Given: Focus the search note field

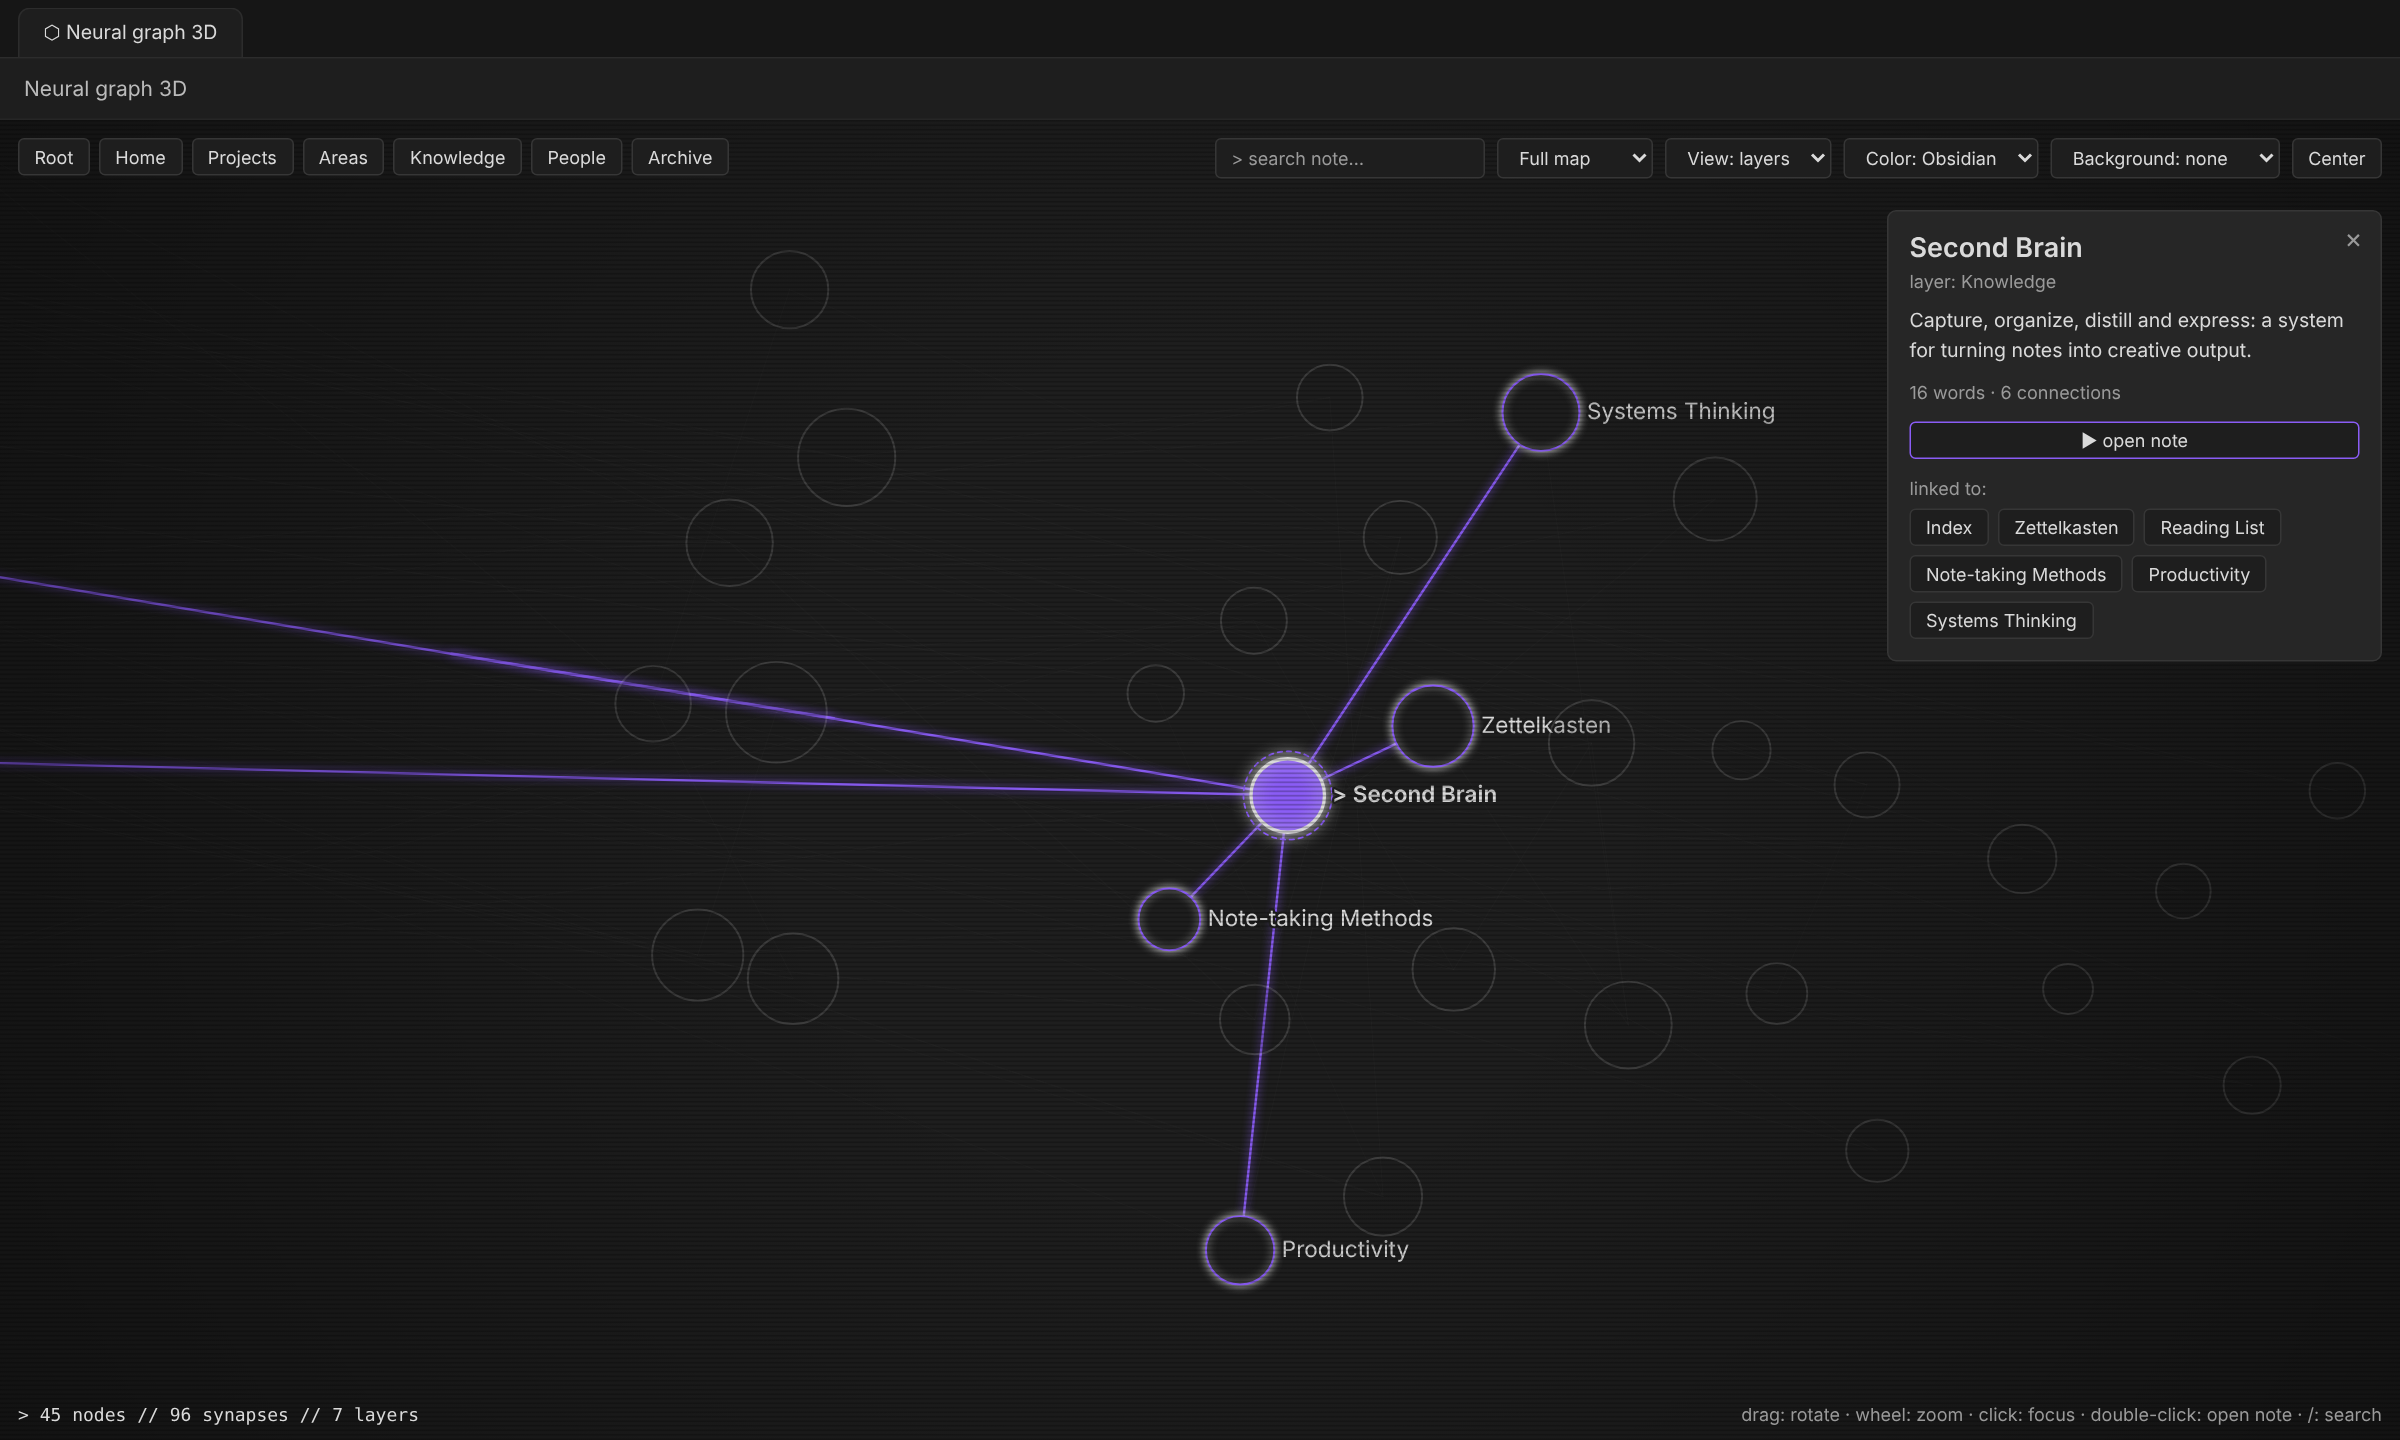Looking at the screenshot, I should coord(1349,158).
